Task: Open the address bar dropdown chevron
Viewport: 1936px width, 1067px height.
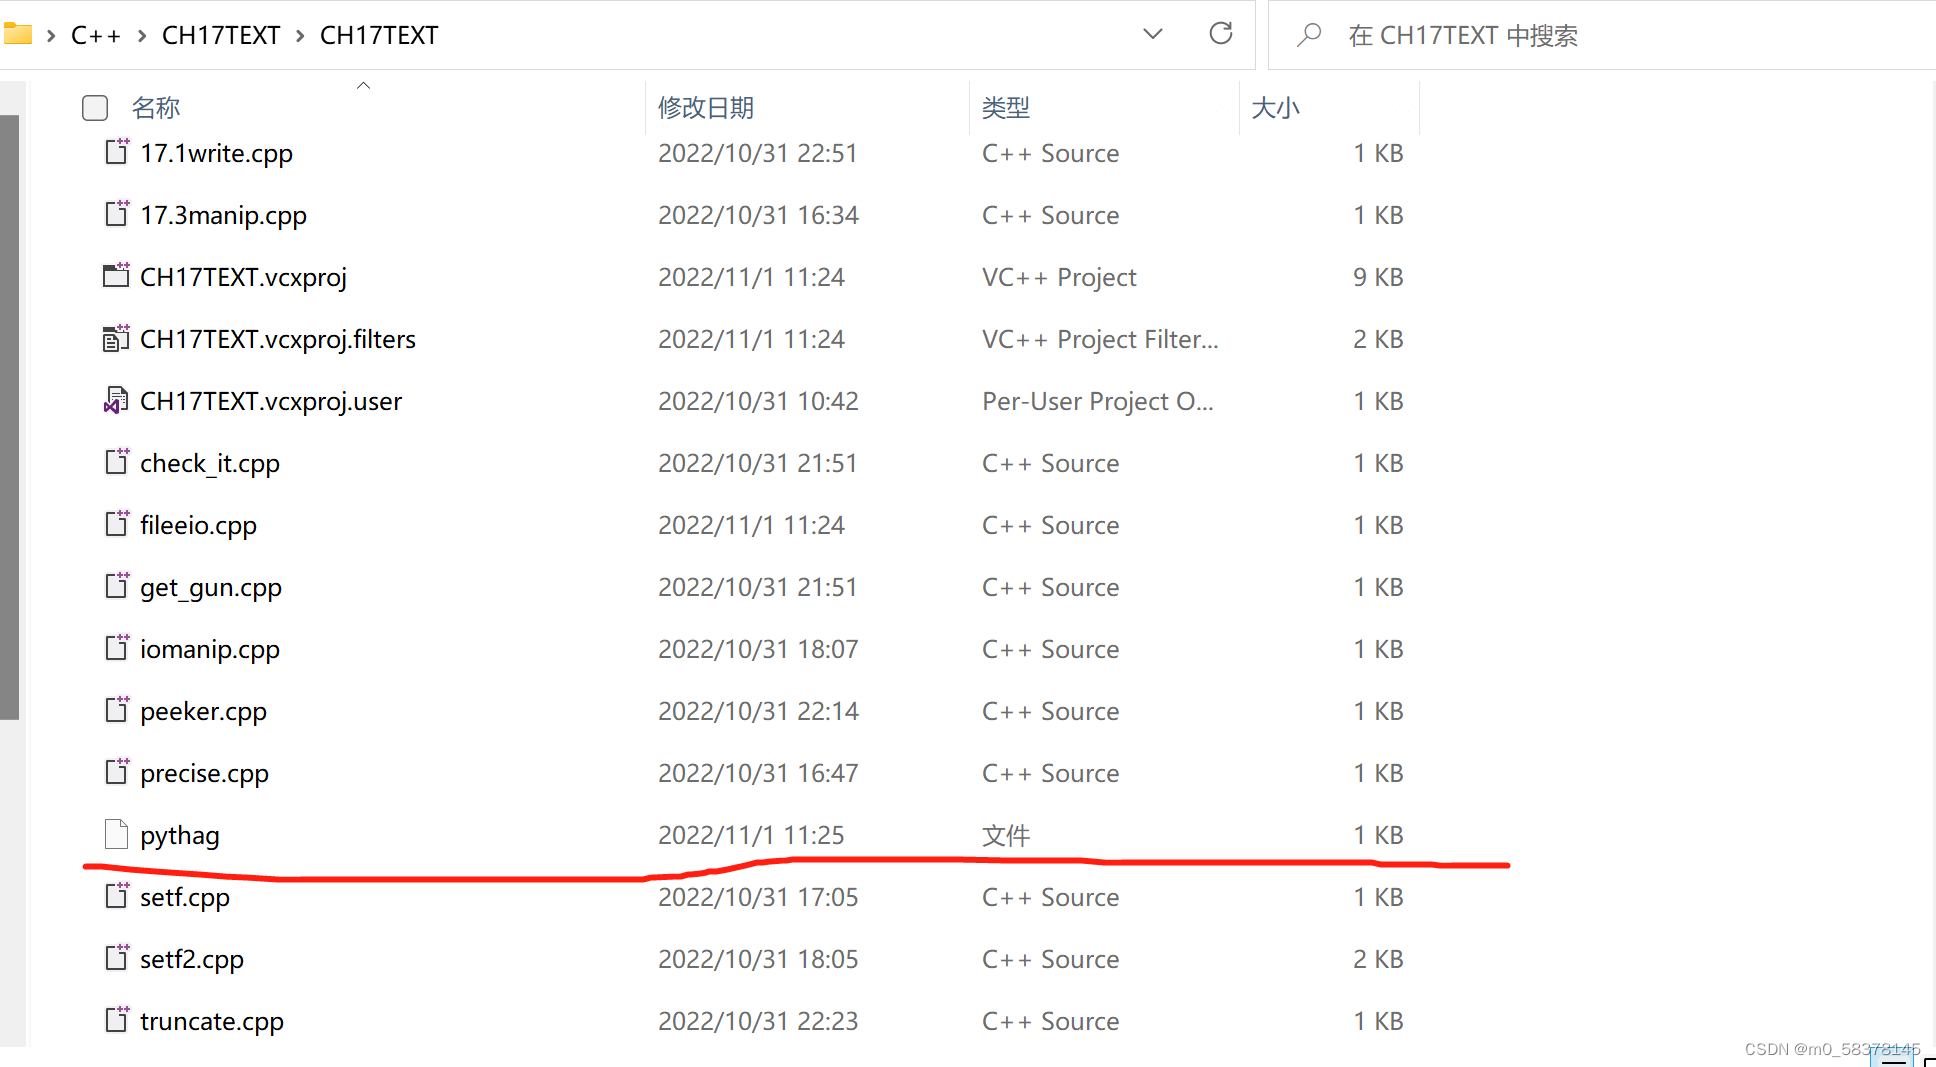Action: [1152, 34]
